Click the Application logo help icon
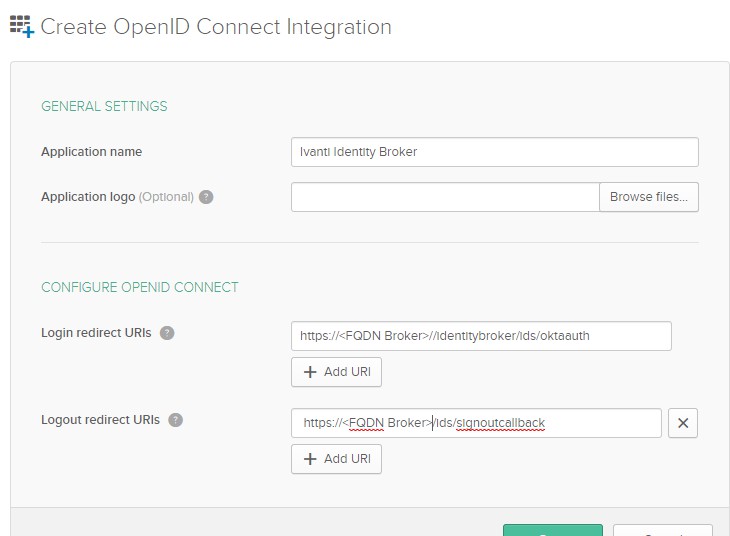 point(206,197)
